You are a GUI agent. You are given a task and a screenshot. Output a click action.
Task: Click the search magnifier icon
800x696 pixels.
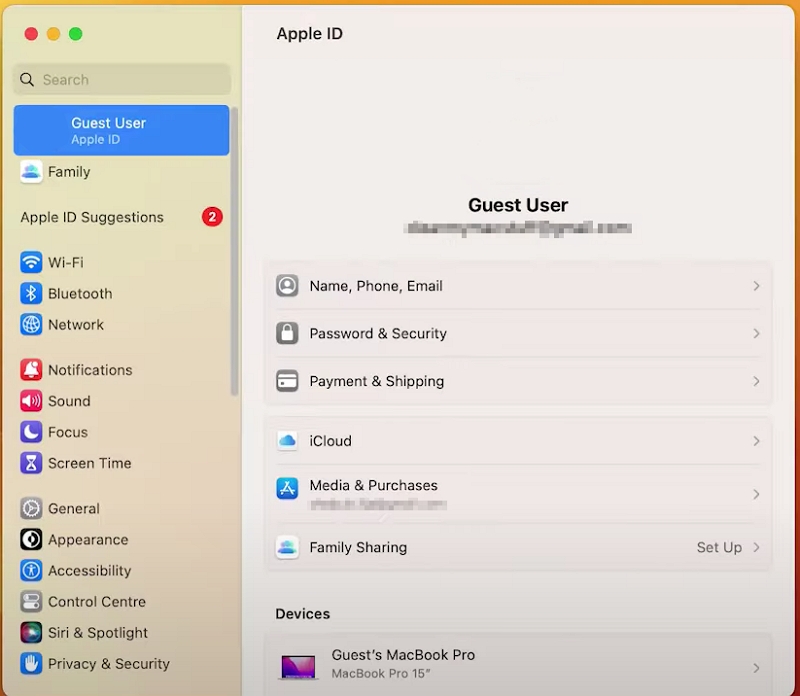(27, 80)
